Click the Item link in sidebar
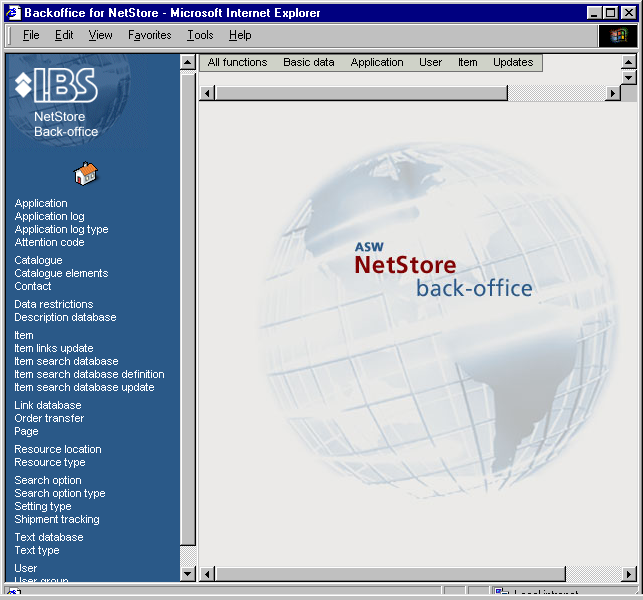643x600 pixels. click(x=24, y=335)
